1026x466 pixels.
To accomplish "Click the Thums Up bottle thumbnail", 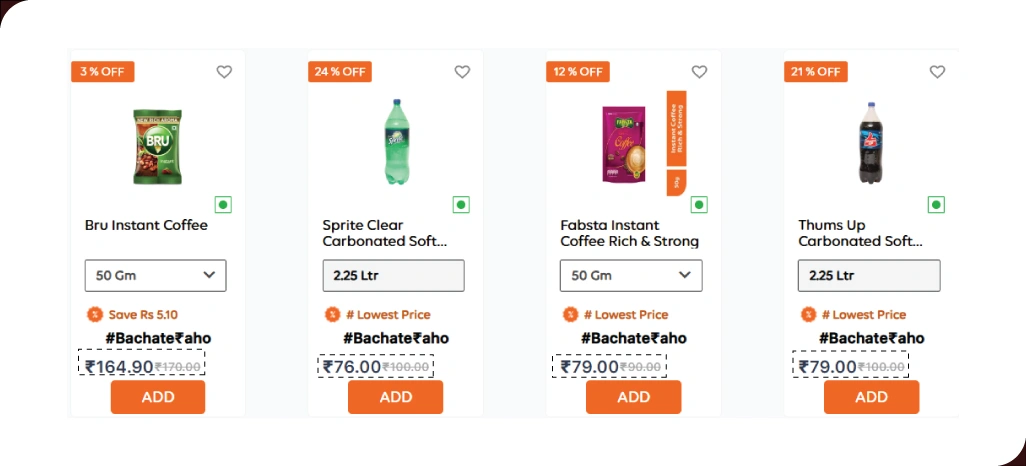I will [x=871, y=142].
